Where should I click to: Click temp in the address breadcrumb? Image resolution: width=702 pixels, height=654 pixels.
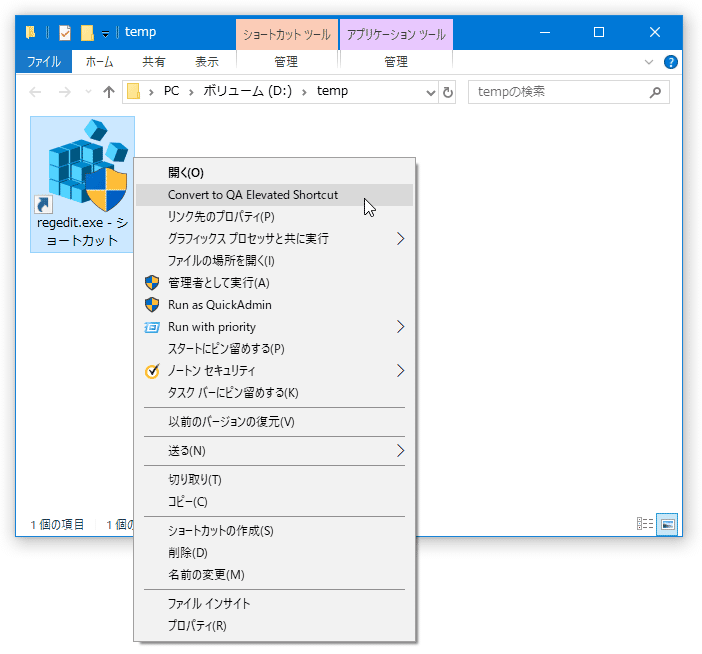pyautogui.click(x=332, y=91)
